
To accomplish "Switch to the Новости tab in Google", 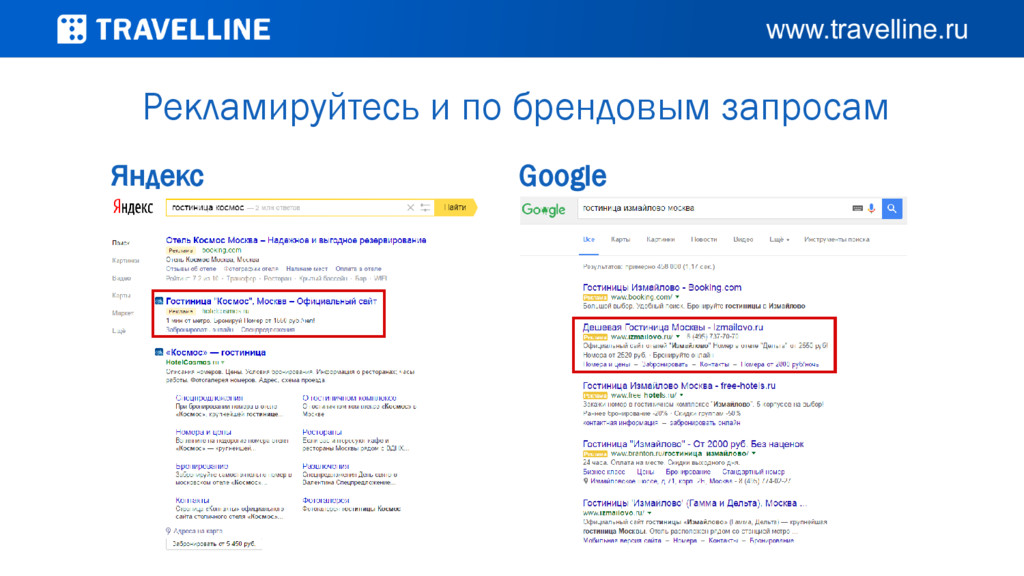I will [704, 240].
